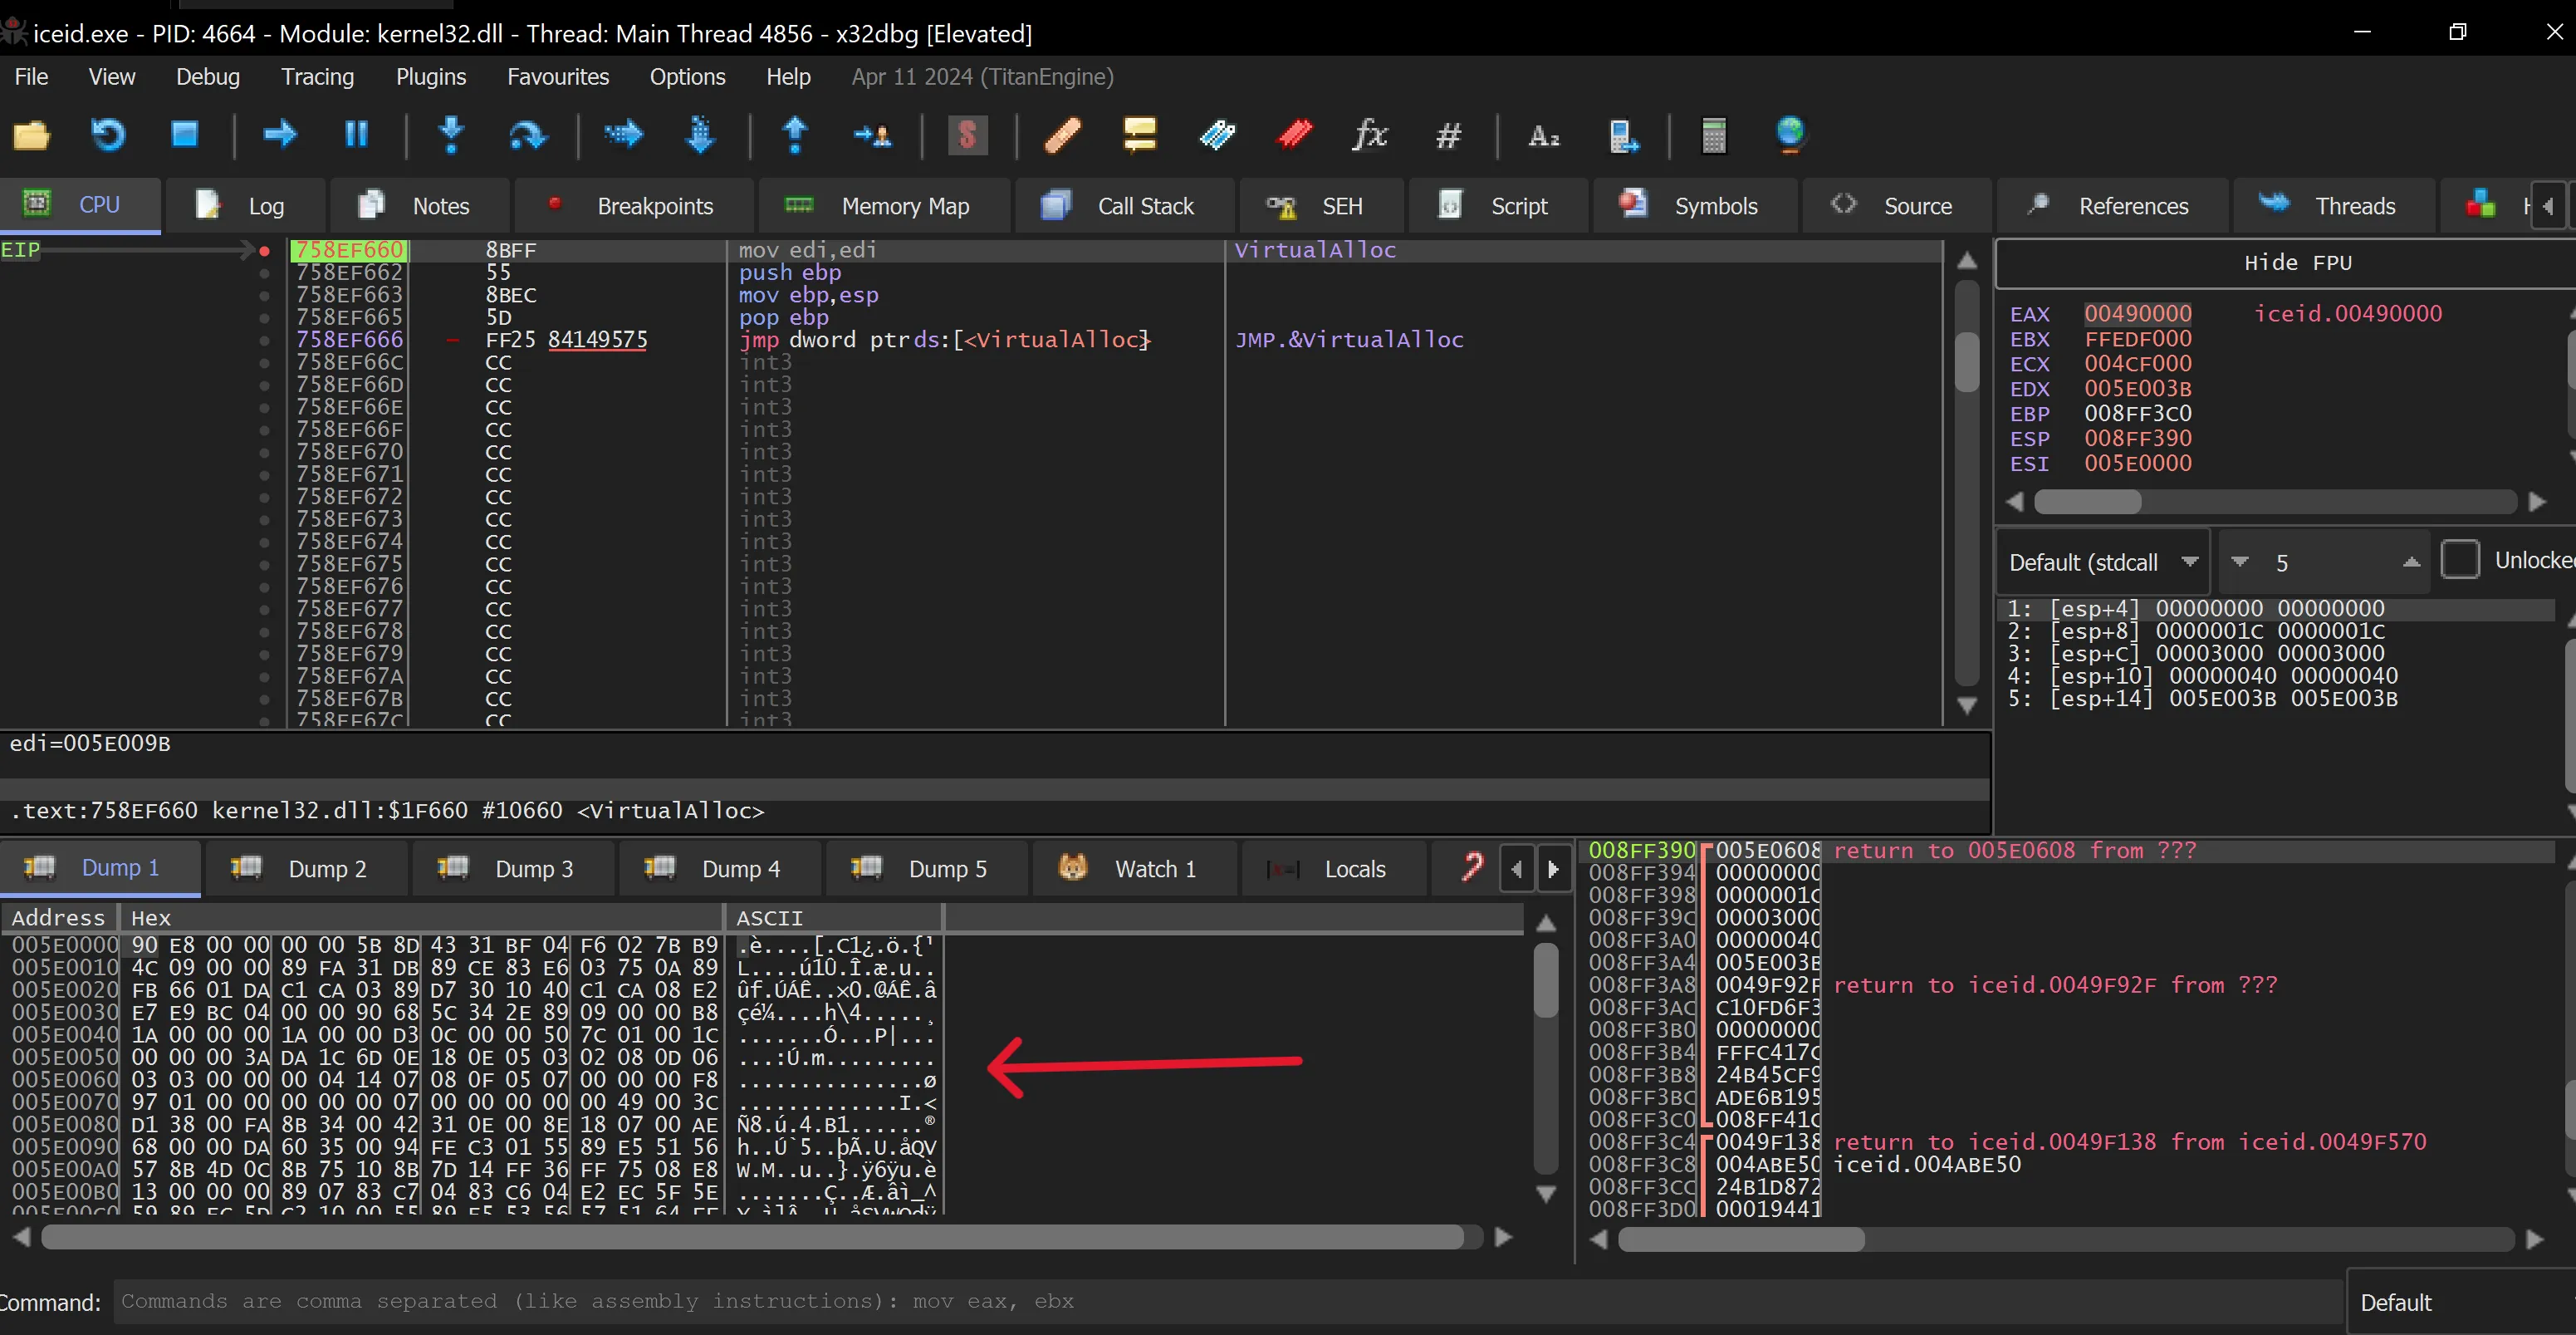Execute till return with the up-arrow icon
Image resolution: width=2576 pixels, height=1335 pixels.
(796, 135)
